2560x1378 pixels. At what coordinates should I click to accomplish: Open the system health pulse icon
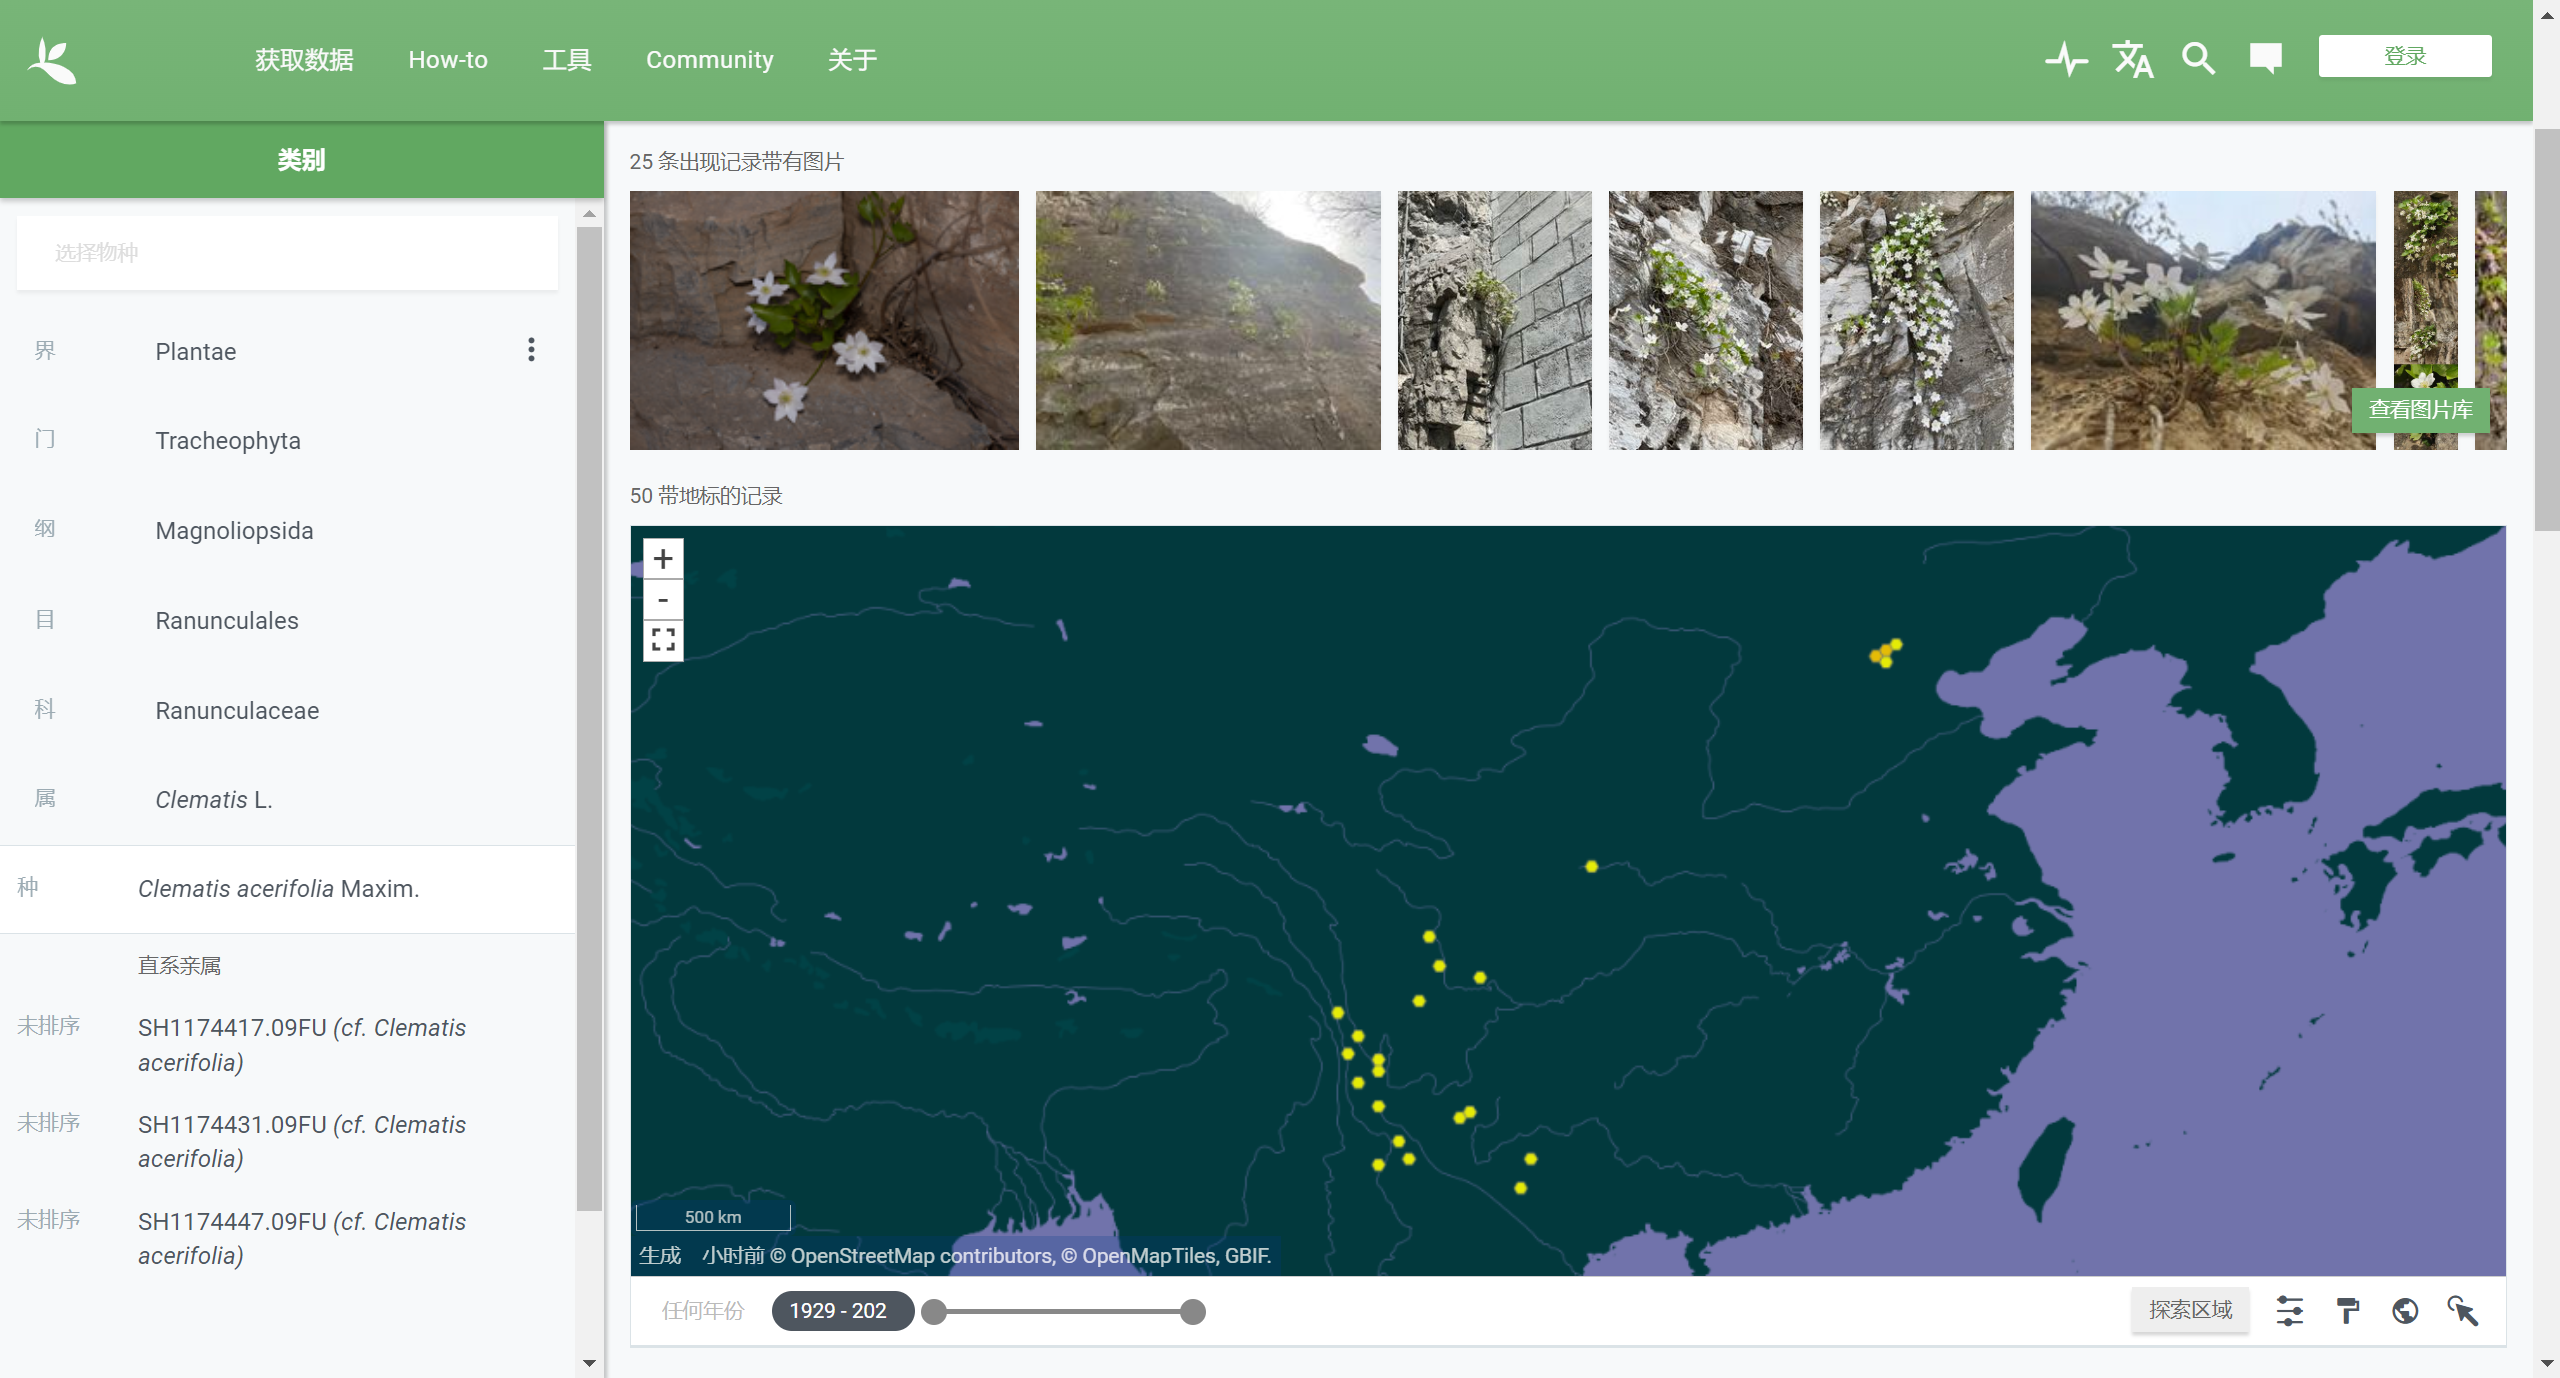(2065, 59)
